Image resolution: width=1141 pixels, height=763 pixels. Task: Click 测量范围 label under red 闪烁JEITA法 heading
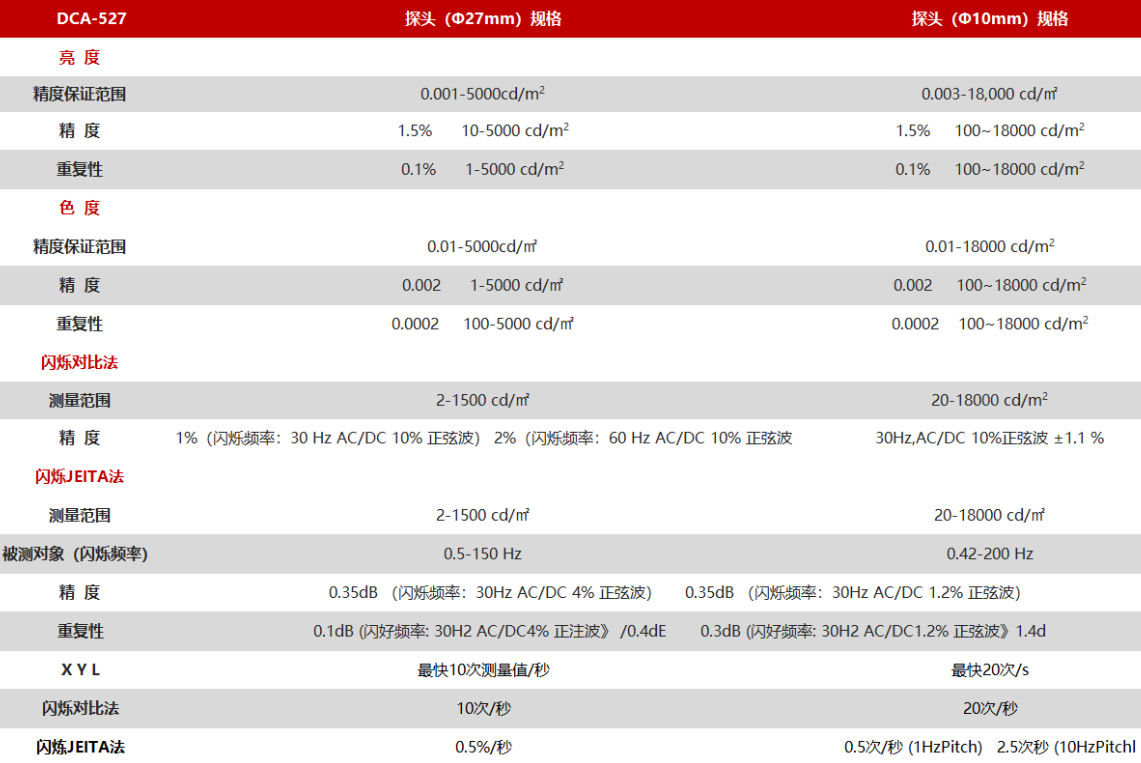click(79, 516)
